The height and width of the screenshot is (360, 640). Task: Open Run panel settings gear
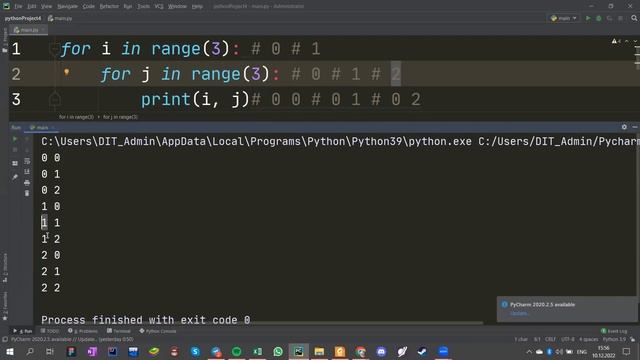(624, 127)
